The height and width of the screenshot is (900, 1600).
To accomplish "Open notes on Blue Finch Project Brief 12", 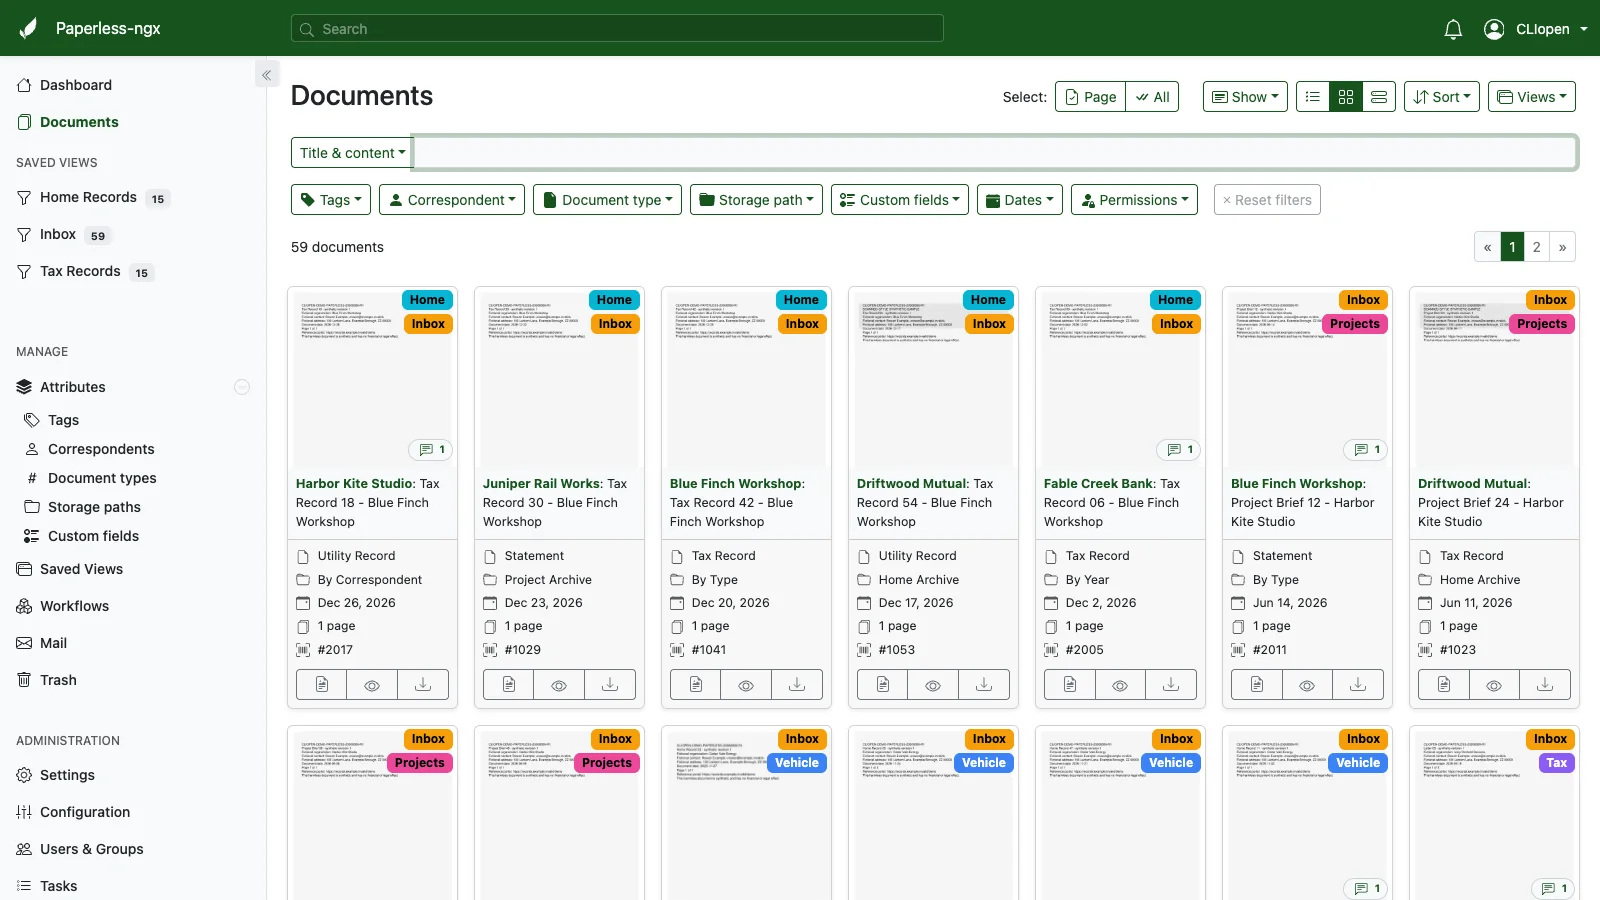I will (x=1366, y=450).
